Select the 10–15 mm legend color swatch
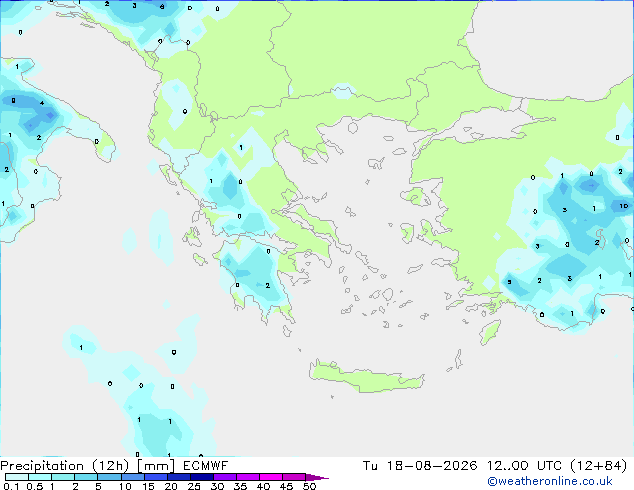 (132, 477)
